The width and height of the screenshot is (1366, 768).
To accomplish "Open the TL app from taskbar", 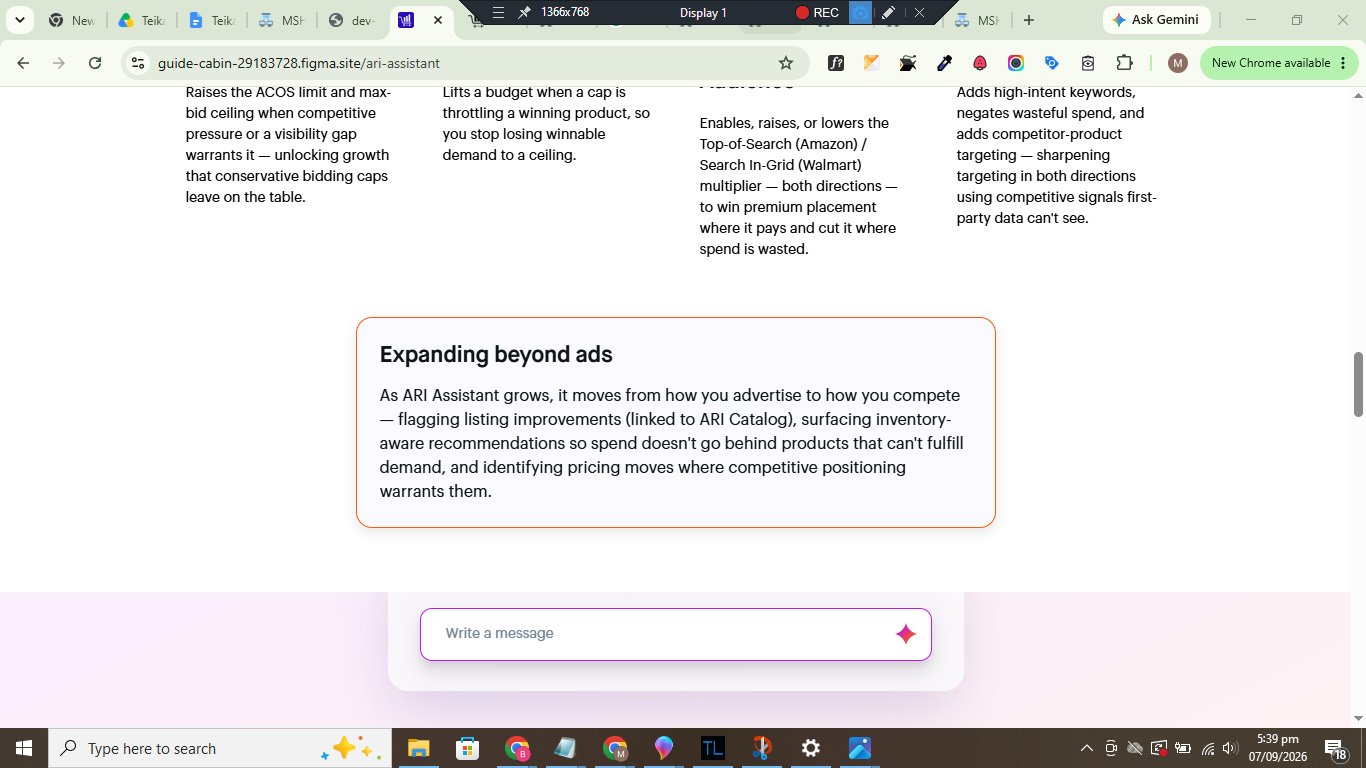I will coord(713,748).
